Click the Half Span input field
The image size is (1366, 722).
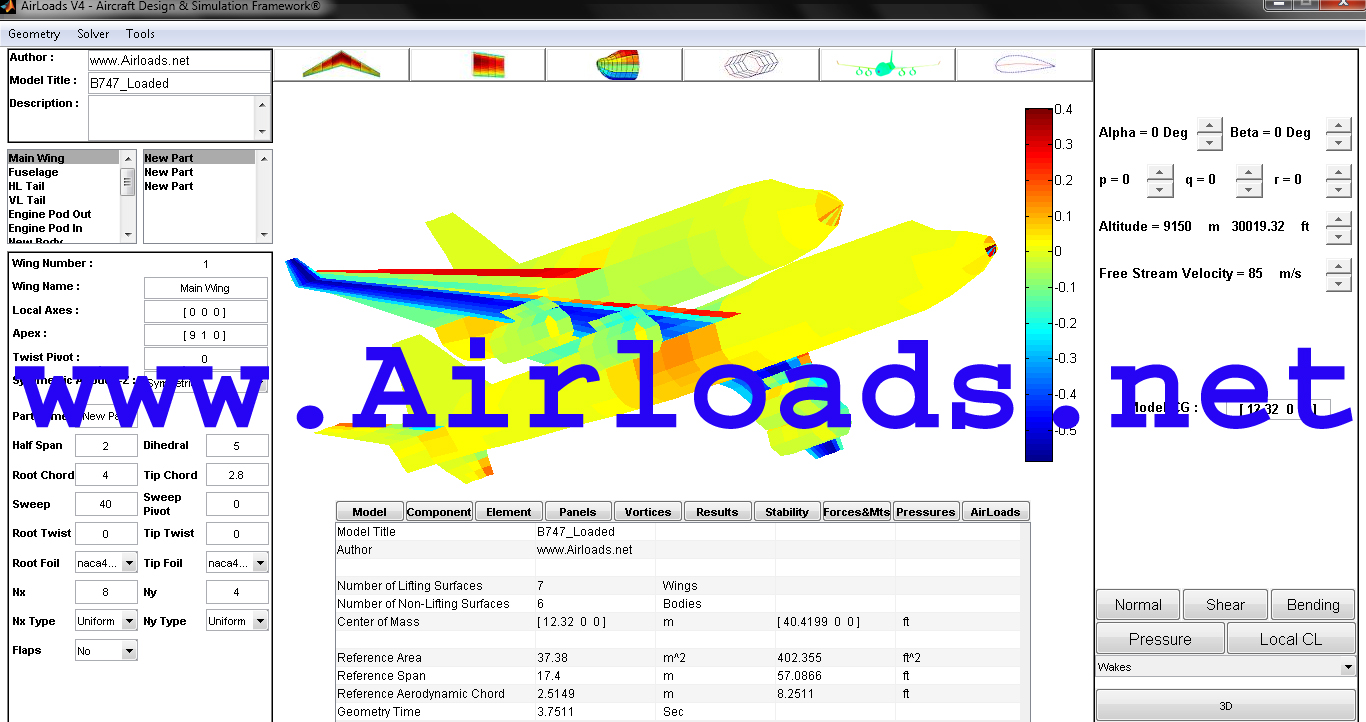[105, 446]
